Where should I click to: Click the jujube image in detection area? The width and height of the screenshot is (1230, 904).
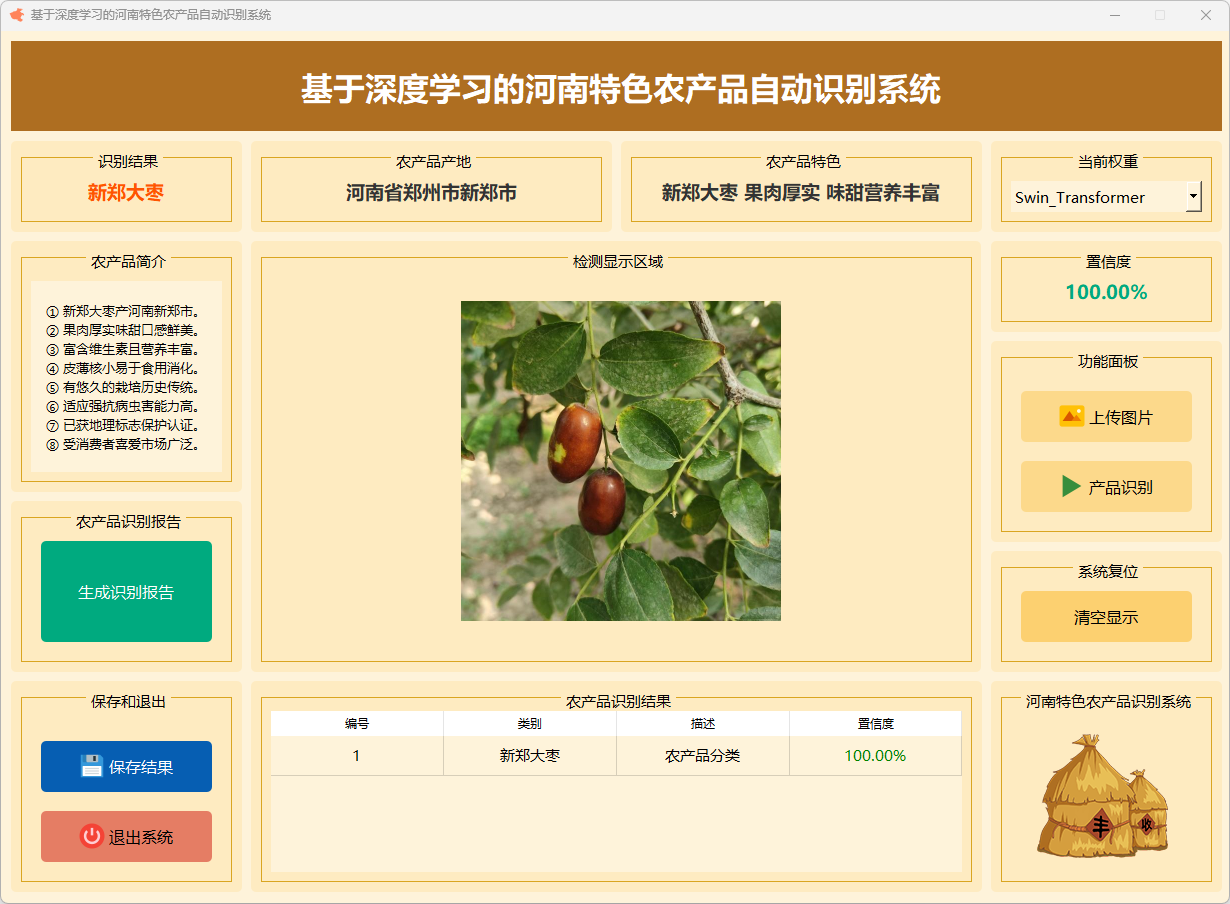(x=620, y=461)
